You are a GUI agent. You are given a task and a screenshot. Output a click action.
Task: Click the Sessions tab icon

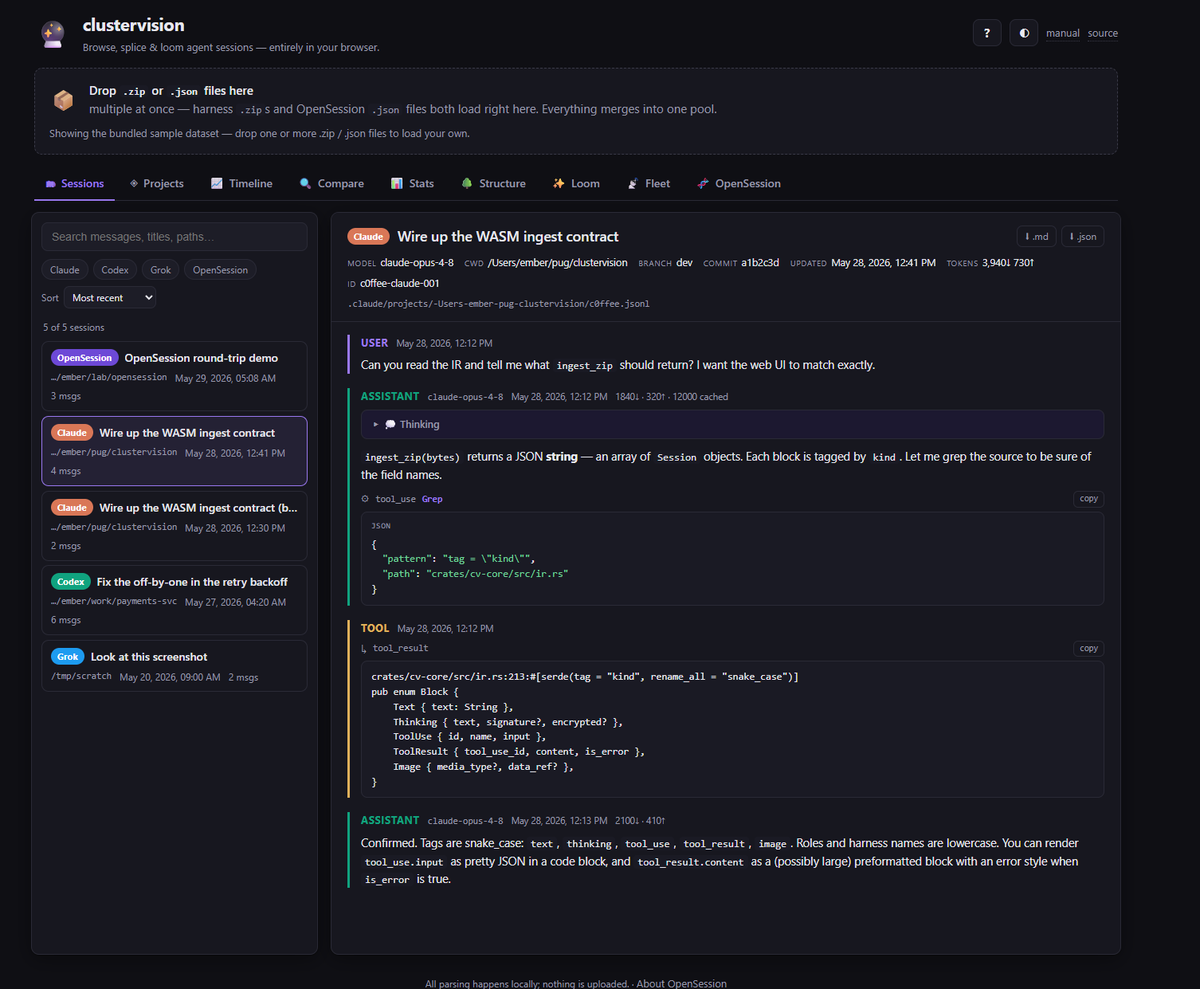[x=51, y=184]
